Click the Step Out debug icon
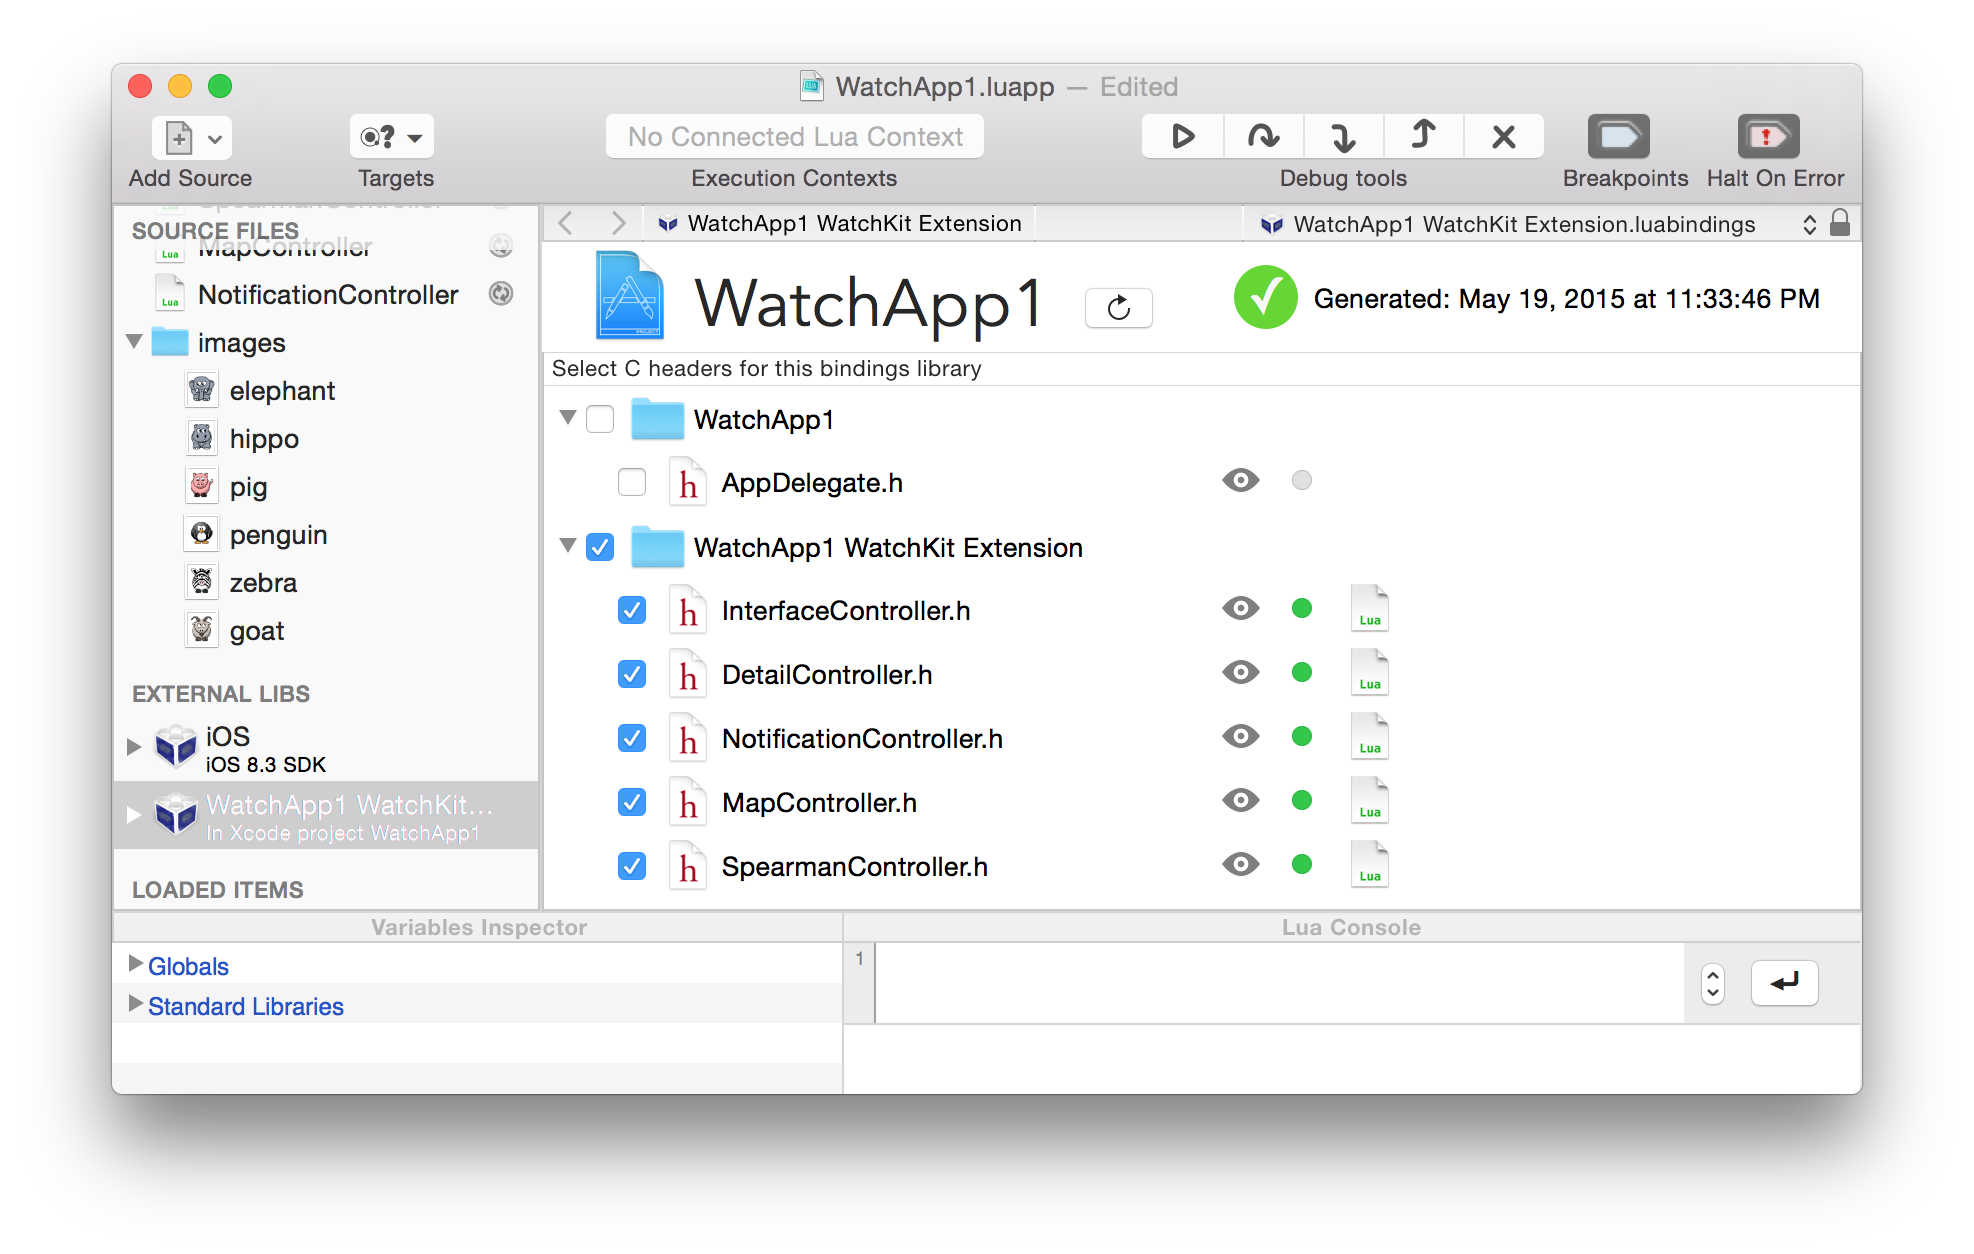The image size is (1974, 1254). [1424, 137]
